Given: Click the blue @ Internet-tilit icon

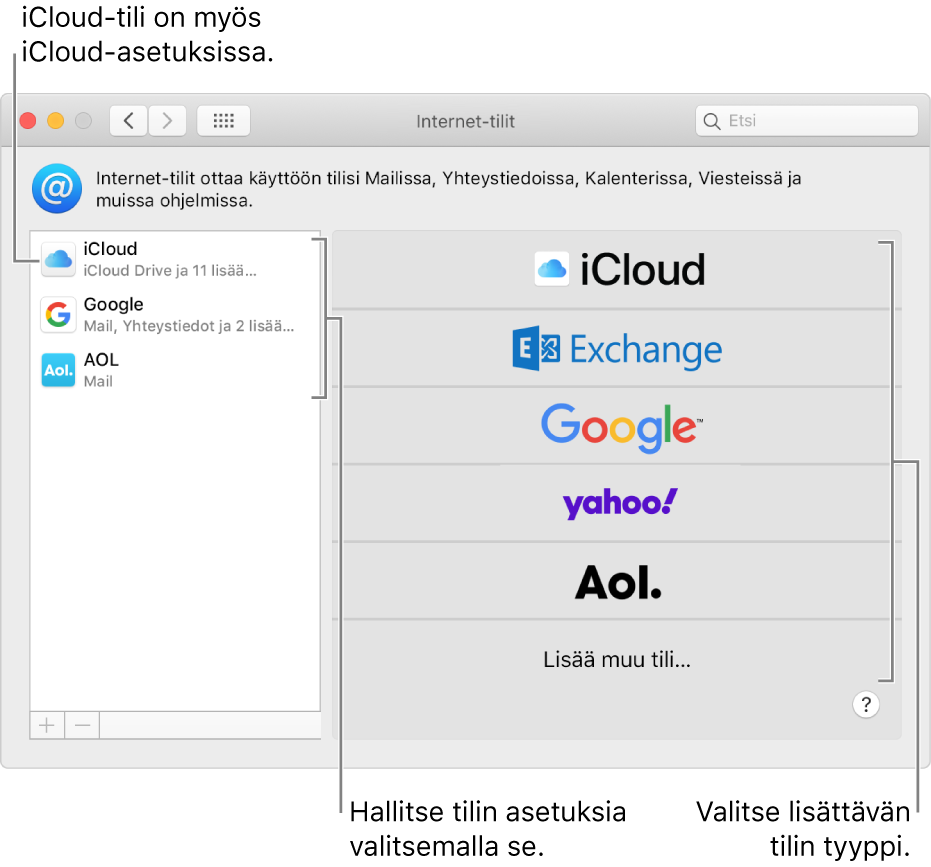Looking at the screenshot, I should pyautogui.click(x=57, y=189).
